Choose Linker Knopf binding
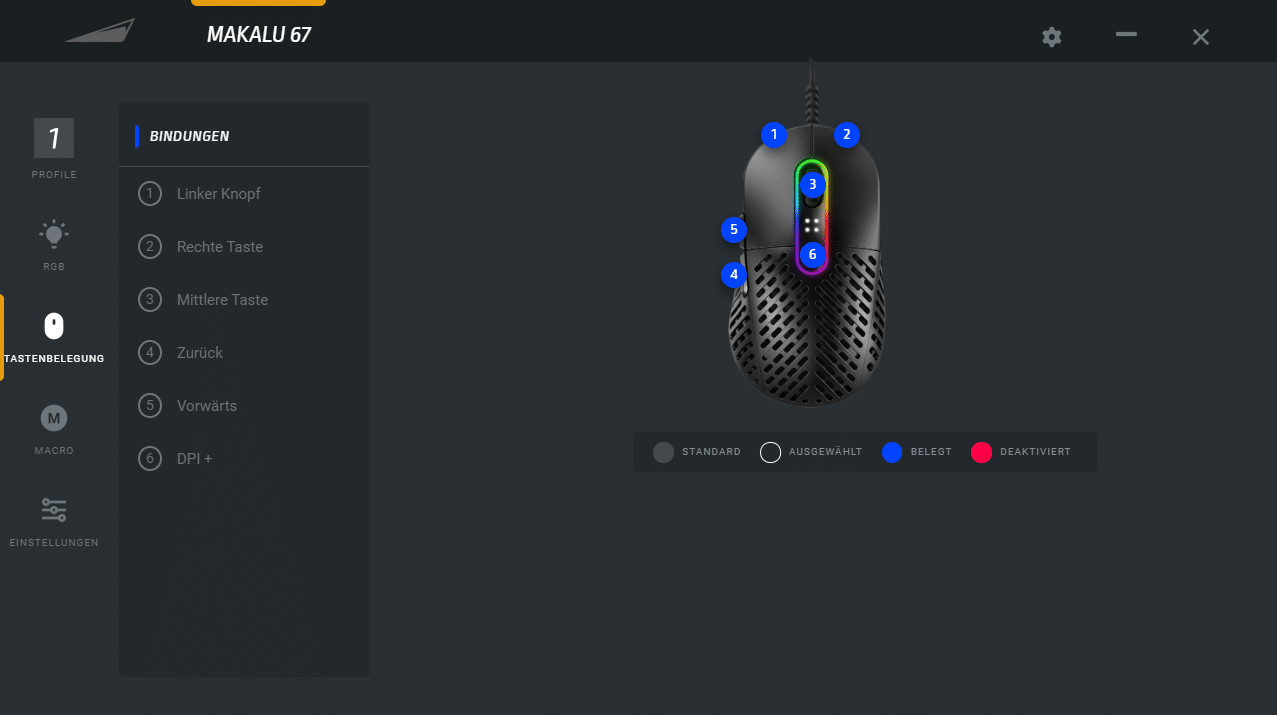The width and height of the screenshot is (1277, 715). tap(244, 194)
